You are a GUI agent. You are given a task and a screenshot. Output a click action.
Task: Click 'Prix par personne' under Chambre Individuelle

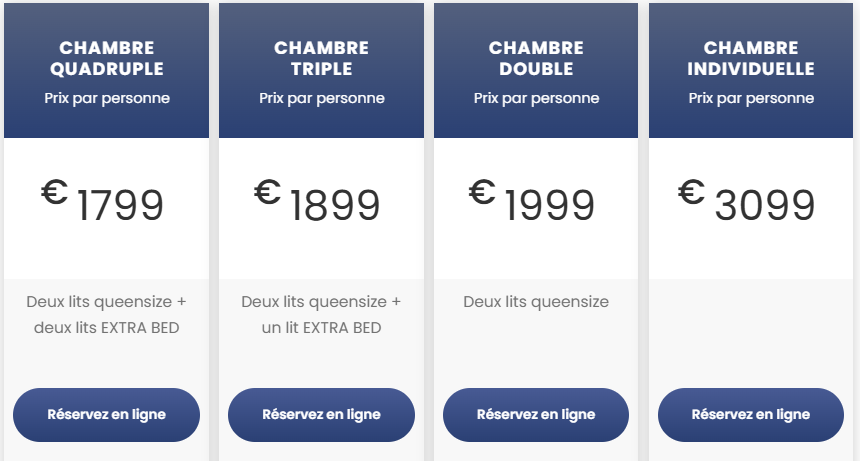pyautogui.click(x=751, y=98)
